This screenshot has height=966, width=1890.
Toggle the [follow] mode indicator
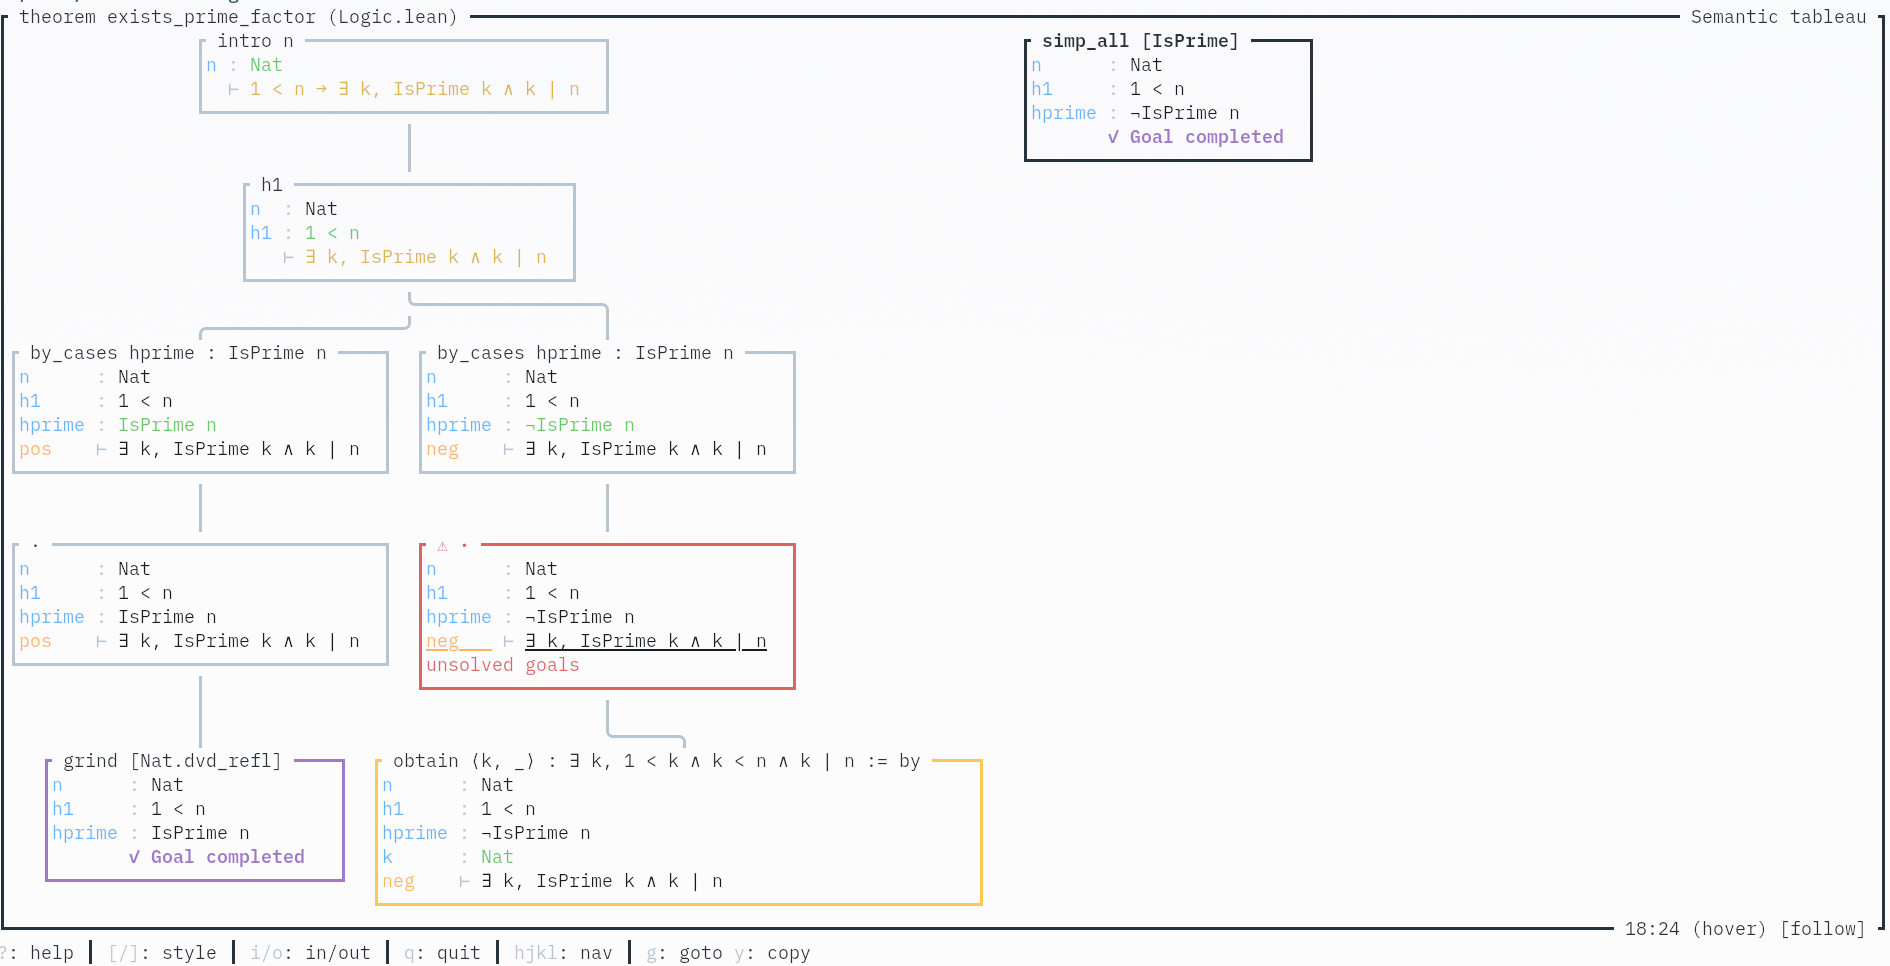[x=1822, y=929]
